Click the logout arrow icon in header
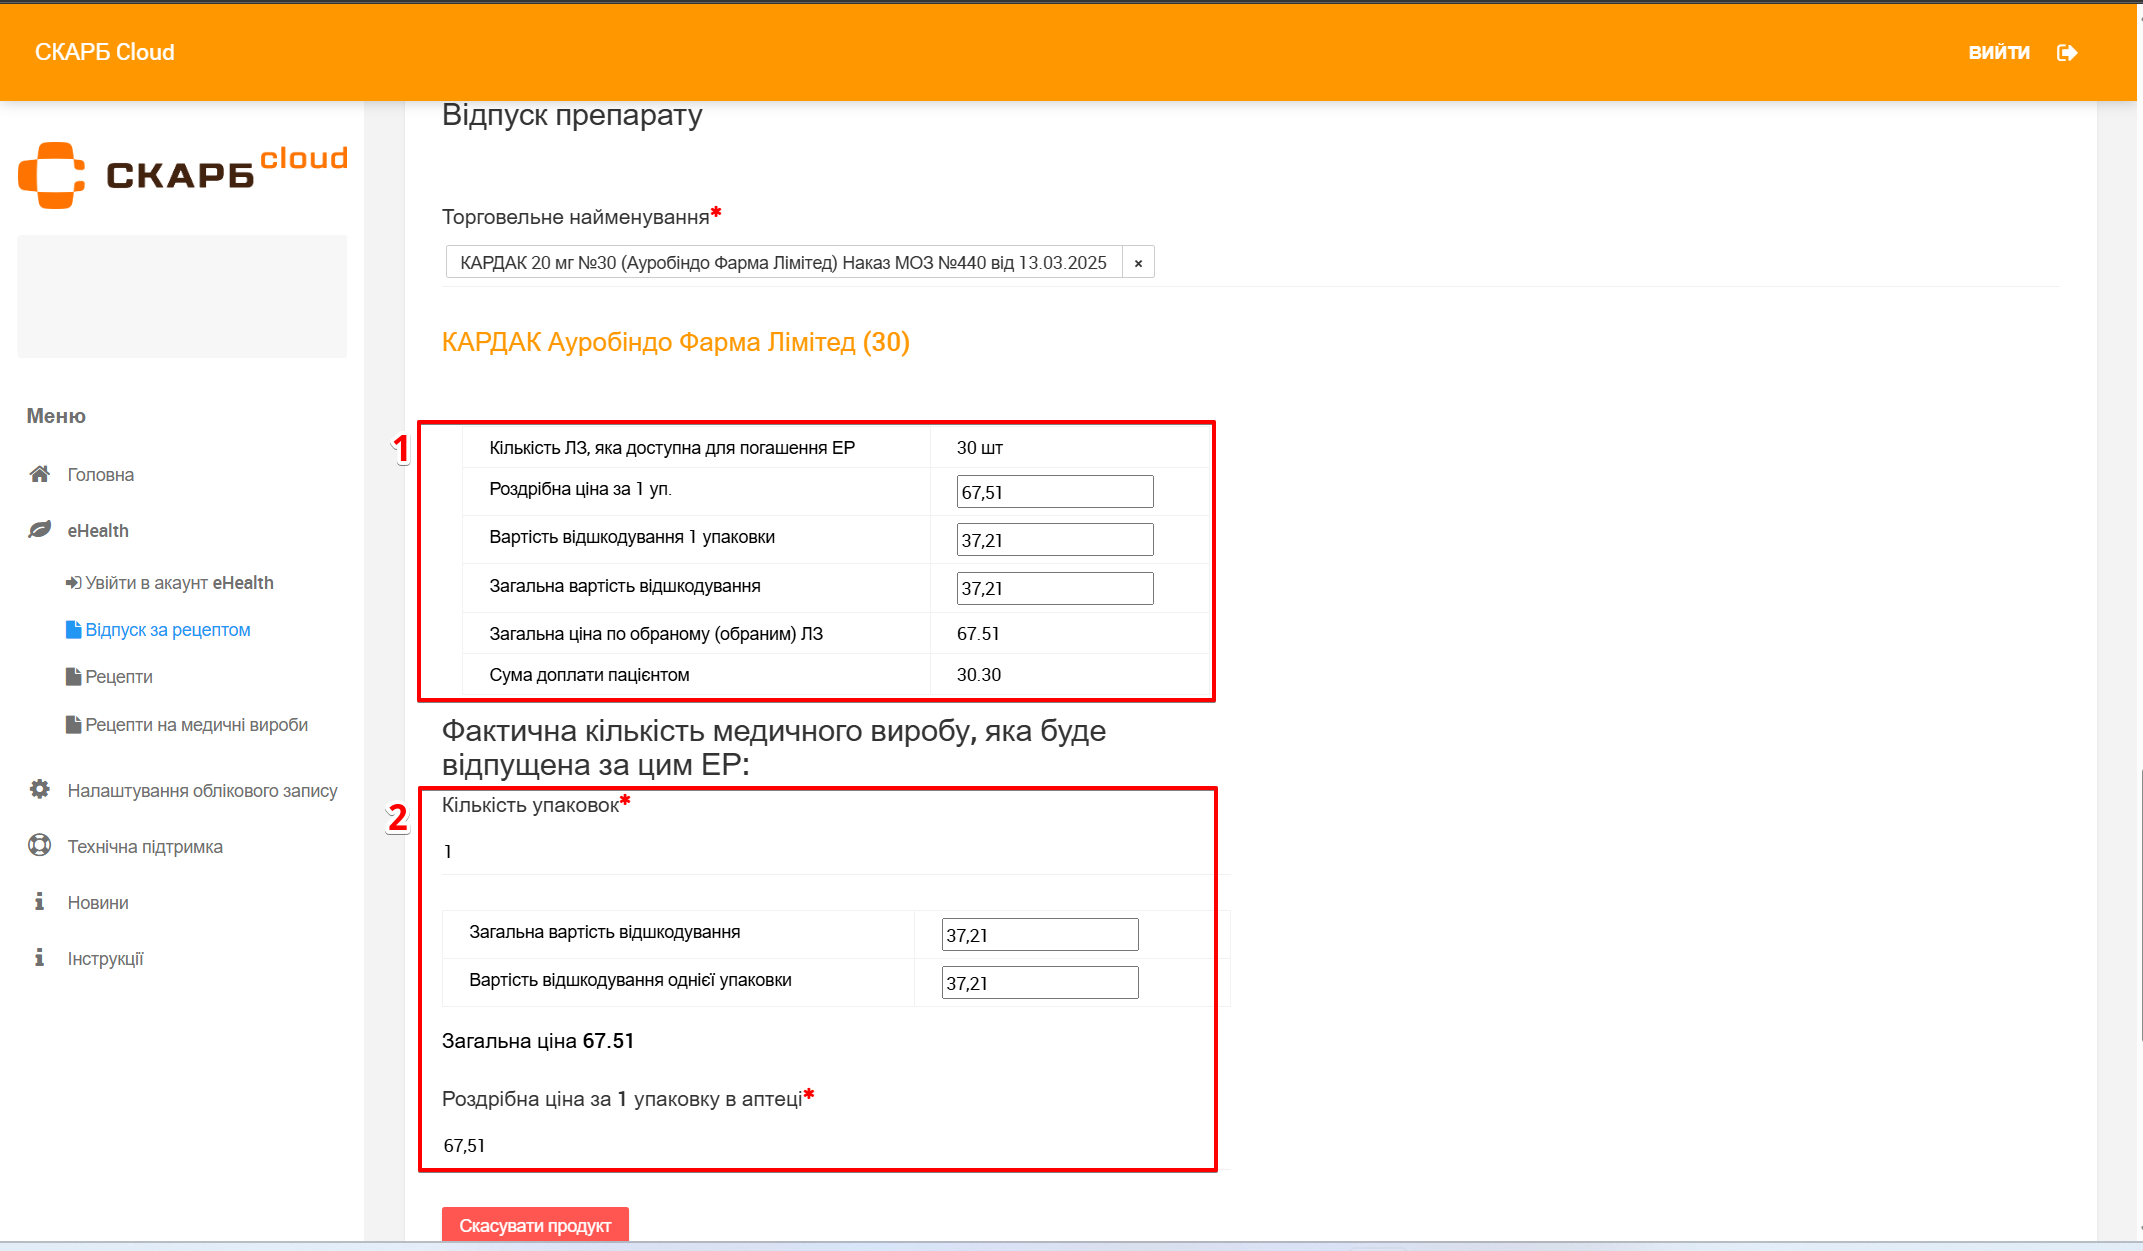This screenshot has height=1251, width=2143. [x=2067, y=53]
